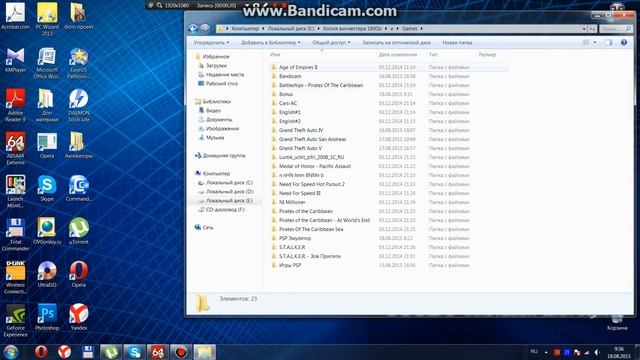Select the Photoshop desktop icon
640x360 pixels.
click(x=47, y=317)
